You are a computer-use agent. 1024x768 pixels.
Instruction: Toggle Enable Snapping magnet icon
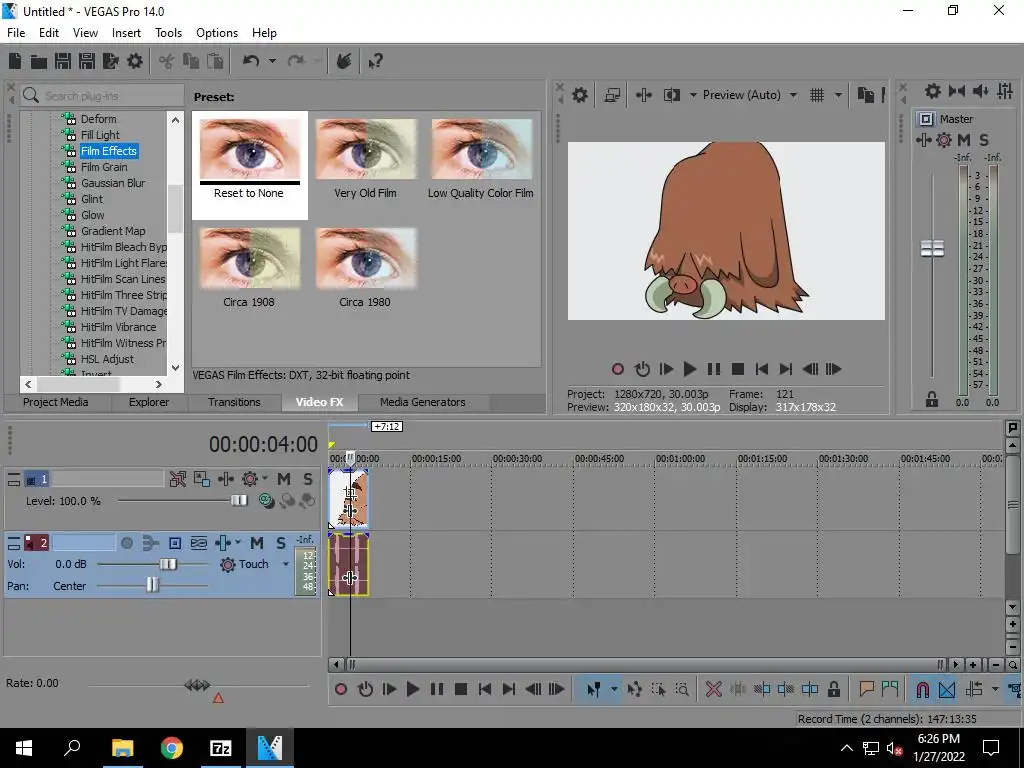(922, 689)
